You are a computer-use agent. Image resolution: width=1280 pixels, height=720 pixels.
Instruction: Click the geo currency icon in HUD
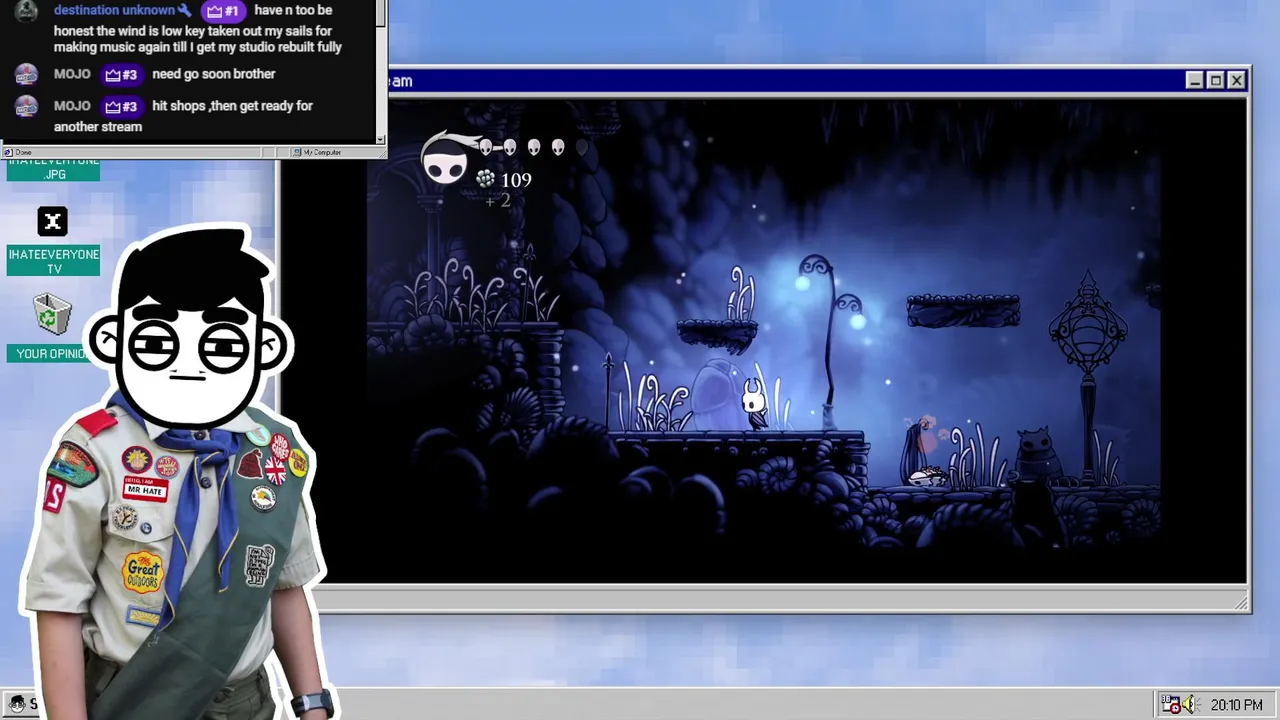[x=485, y=178]
